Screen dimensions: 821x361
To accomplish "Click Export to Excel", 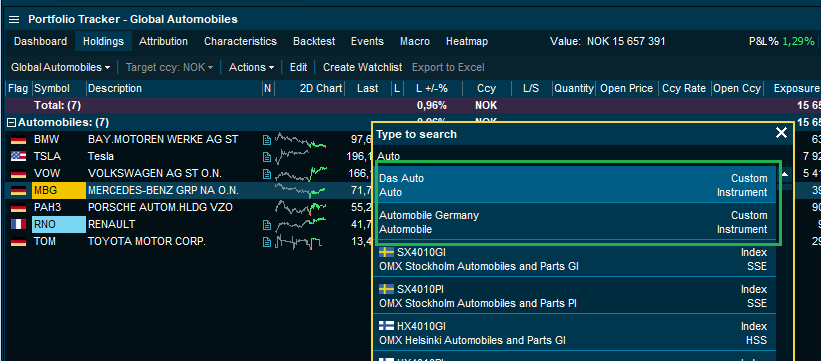I will (448, 67).
